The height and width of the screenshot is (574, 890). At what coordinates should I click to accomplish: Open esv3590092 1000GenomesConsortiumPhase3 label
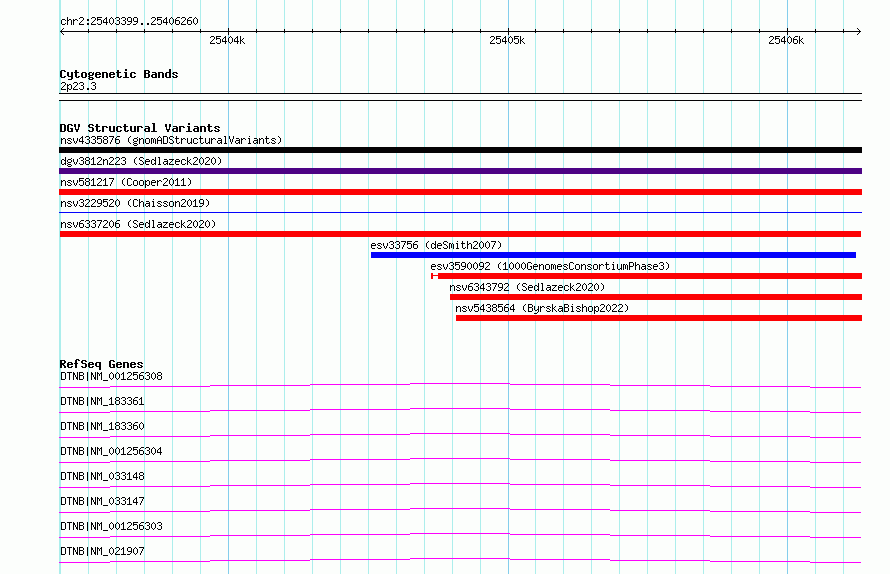[550, 266]
